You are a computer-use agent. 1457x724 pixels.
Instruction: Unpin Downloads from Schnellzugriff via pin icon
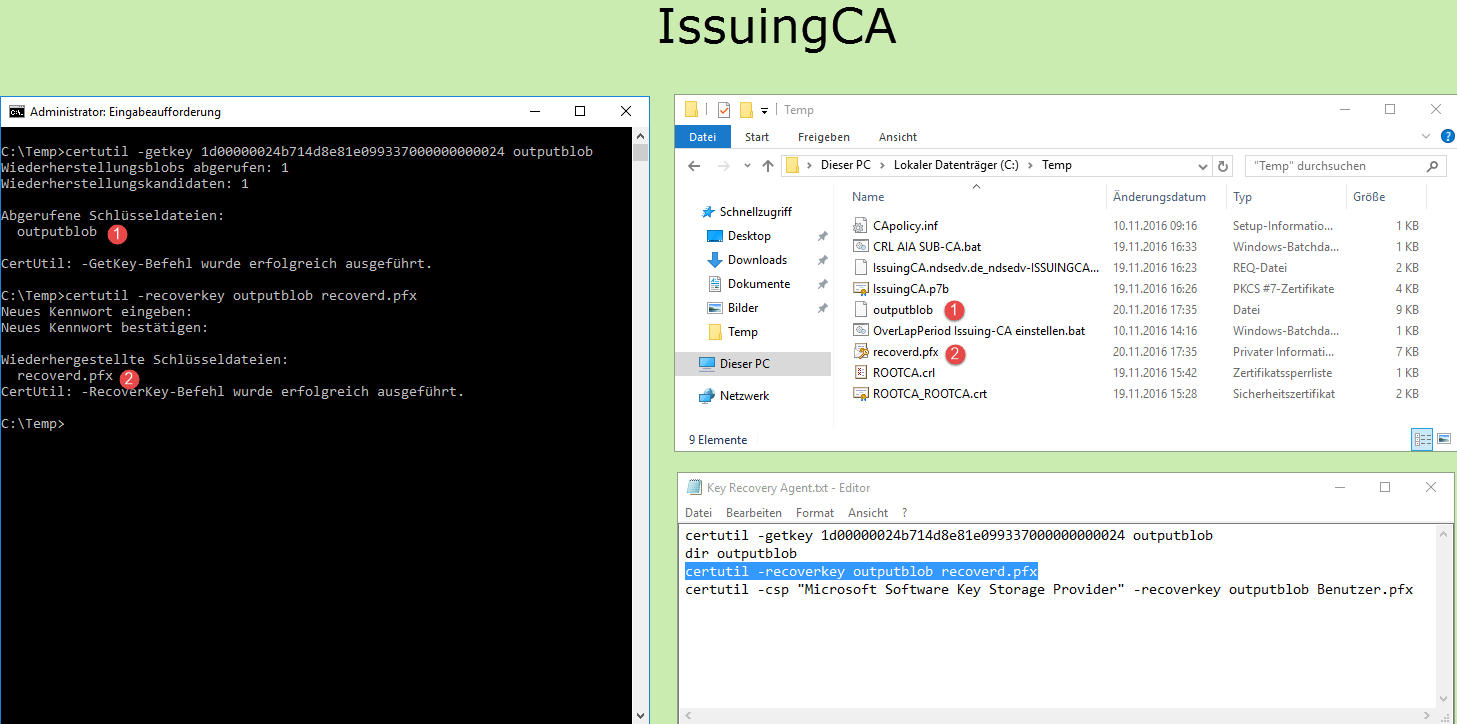[x=822, y=260]
